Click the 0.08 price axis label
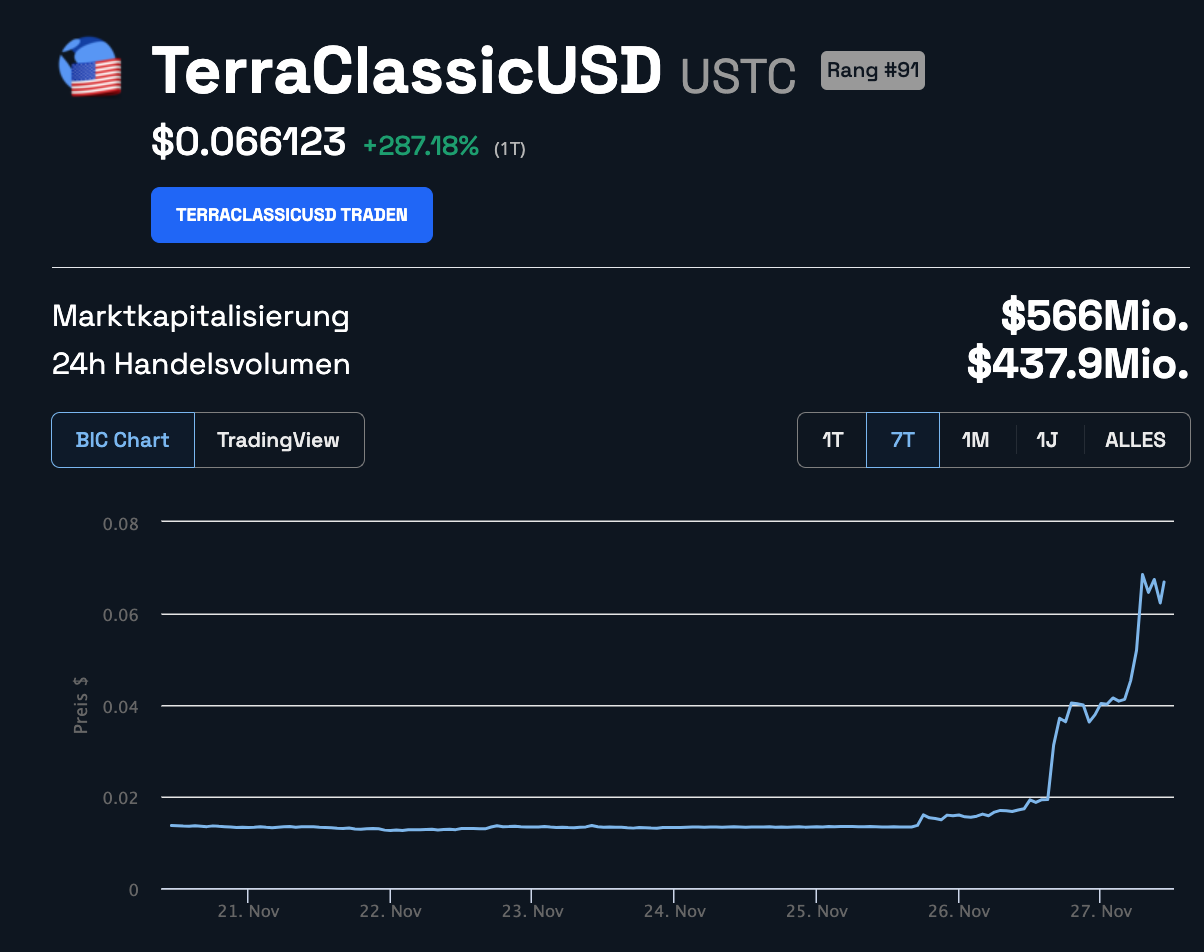The width and height of the screenshot is (1204, 952). click(120, 523)
